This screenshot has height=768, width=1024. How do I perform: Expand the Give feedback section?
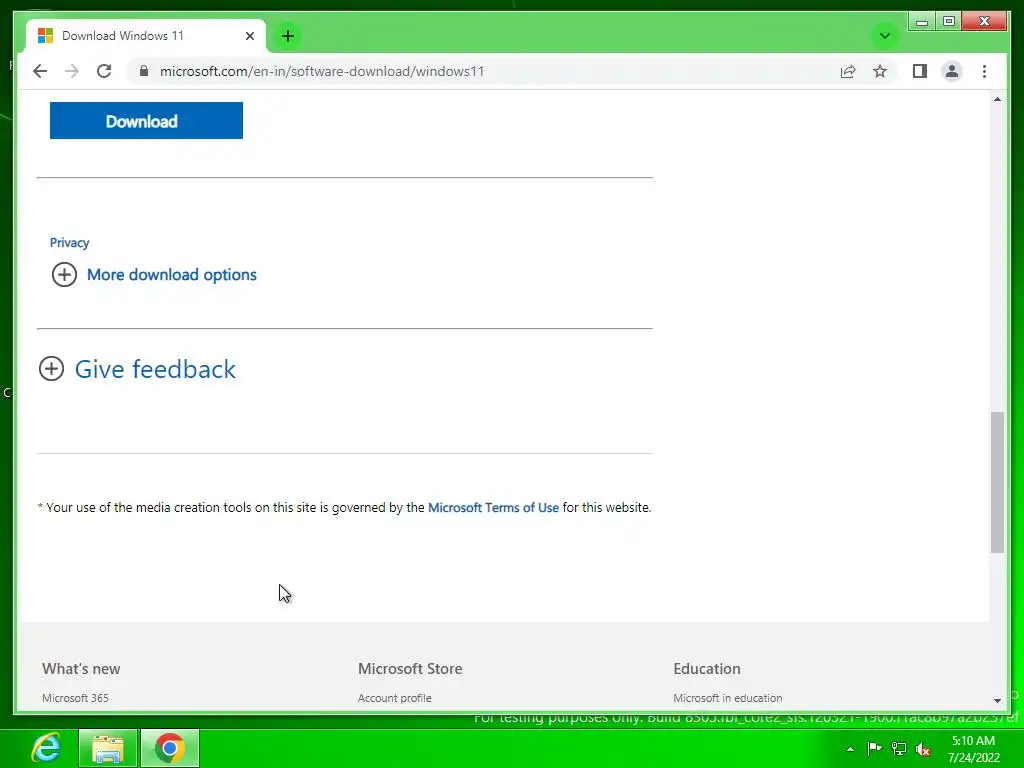click(137, 369)
